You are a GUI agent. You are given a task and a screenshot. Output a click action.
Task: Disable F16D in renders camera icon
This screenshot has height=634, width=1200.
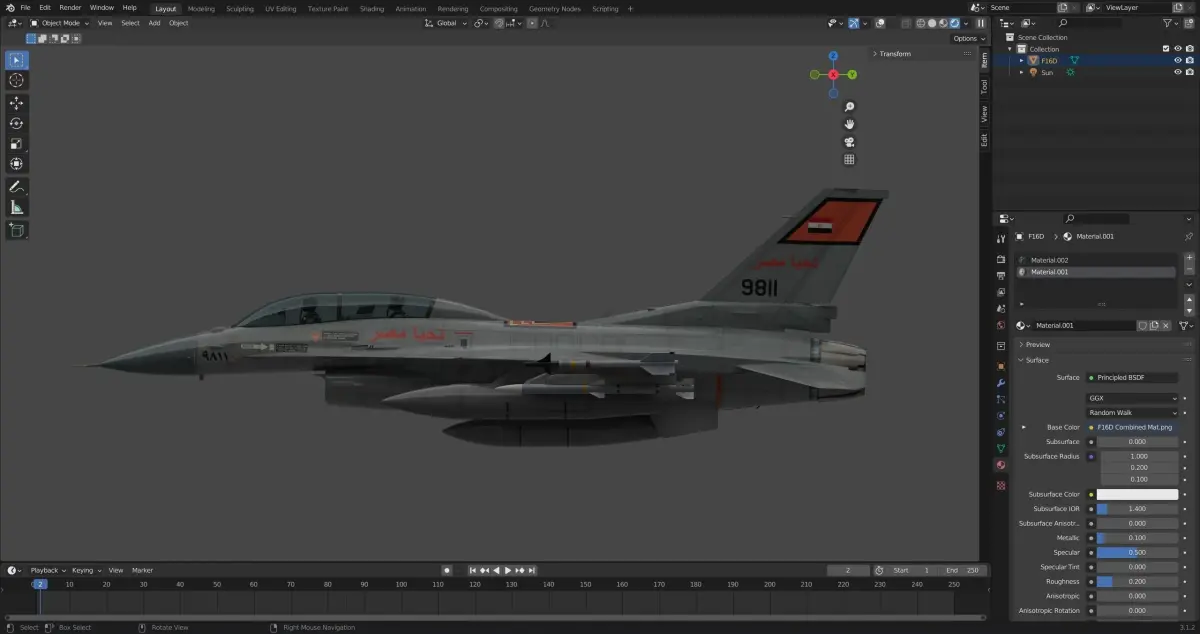tap(1190, 60)
